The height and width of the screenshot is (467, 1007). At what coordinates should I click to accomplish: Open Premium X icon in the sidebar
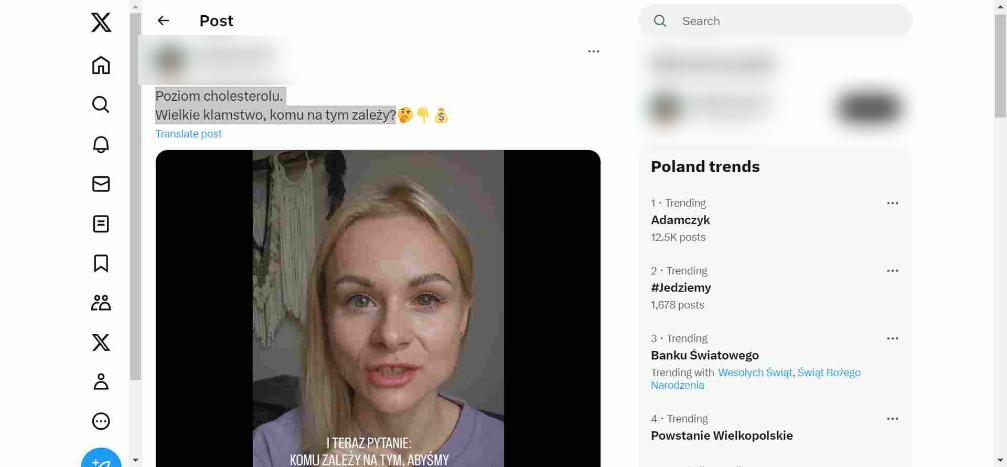coord(101,342)
